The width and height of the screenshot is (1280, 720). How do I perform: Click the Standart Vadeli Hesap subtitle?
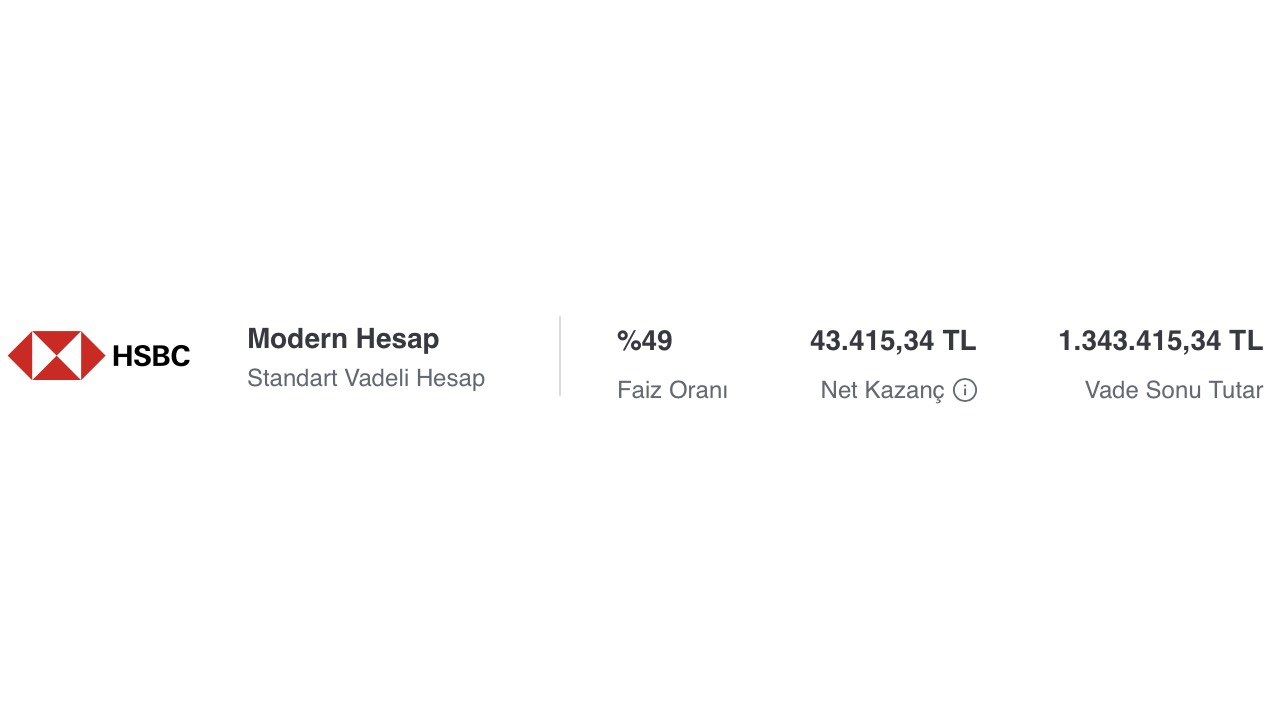[x=366, y=378]
